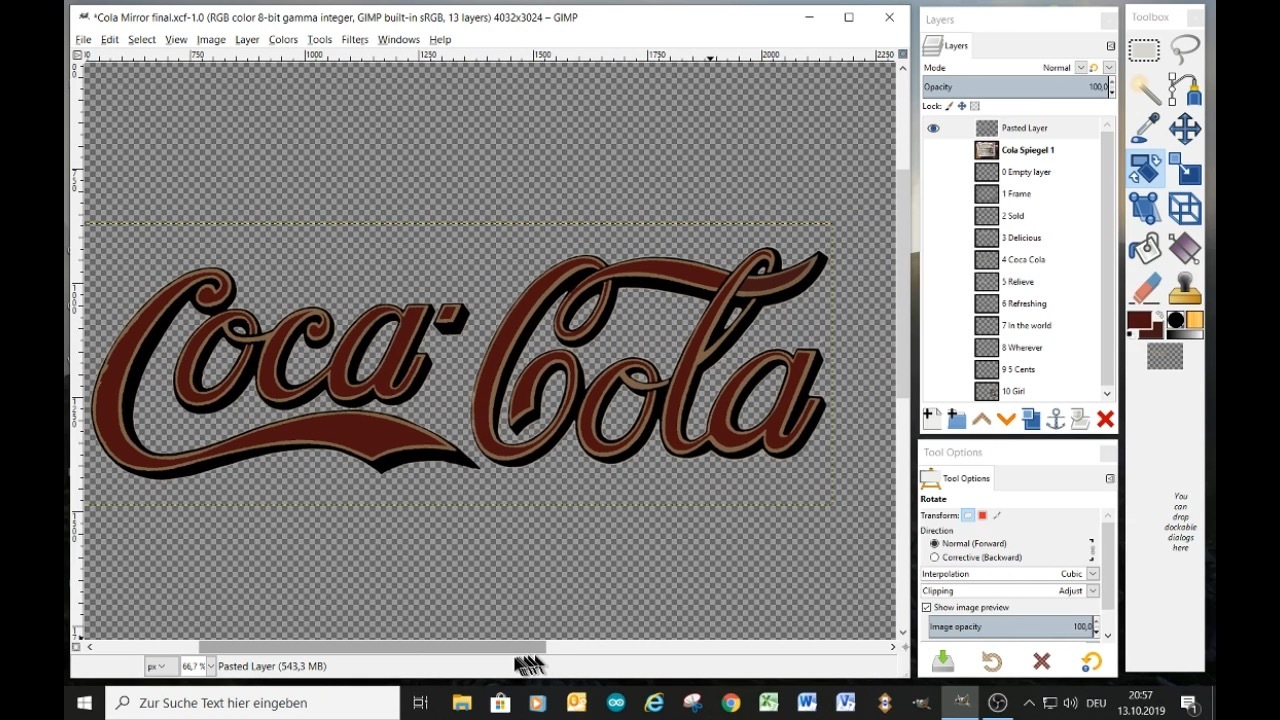Toggle lock position and size

[x=962, y=106]
